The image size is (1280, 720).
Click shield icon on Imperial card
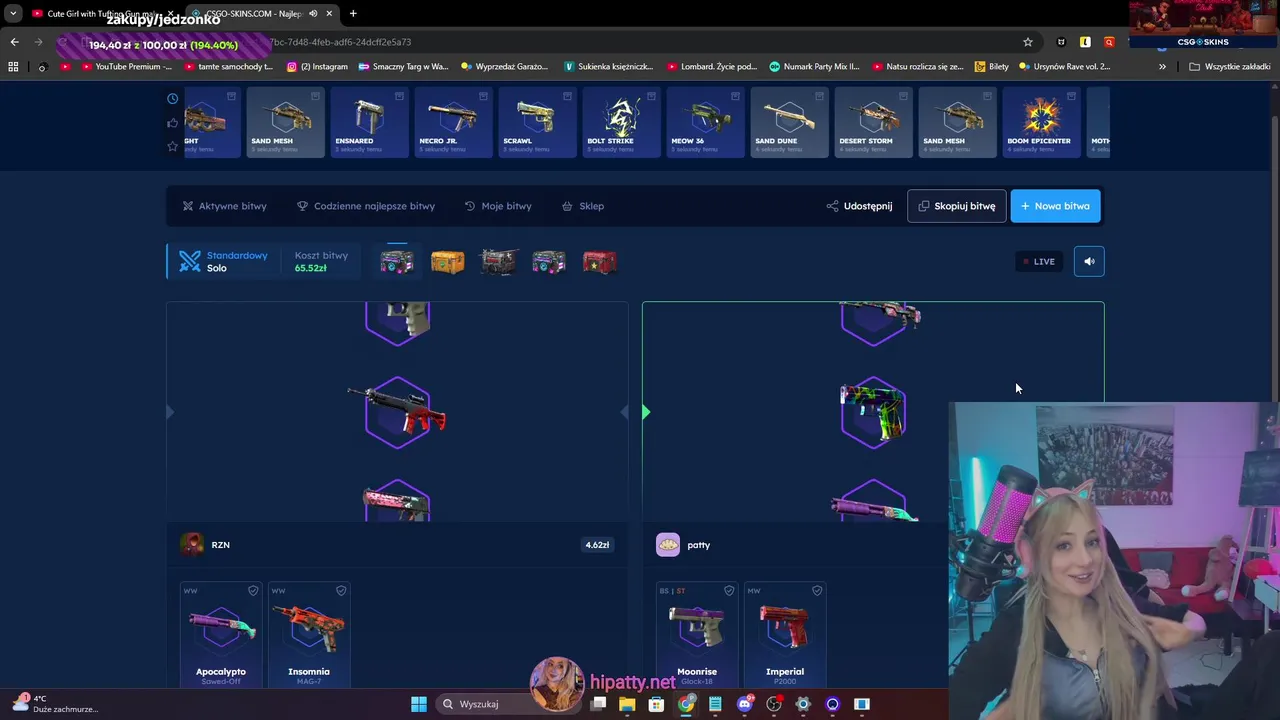point(817,591)
